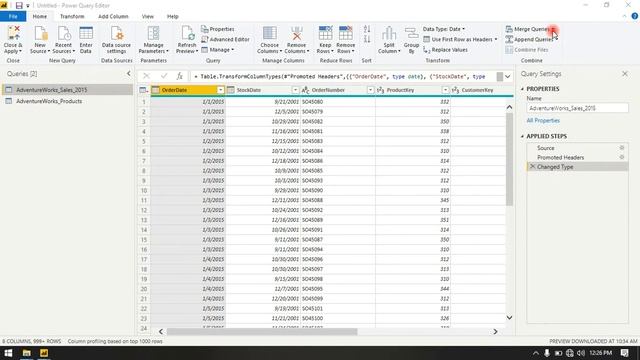Switch to the View tab
The image size is (640, 360).
click(148, 16)
